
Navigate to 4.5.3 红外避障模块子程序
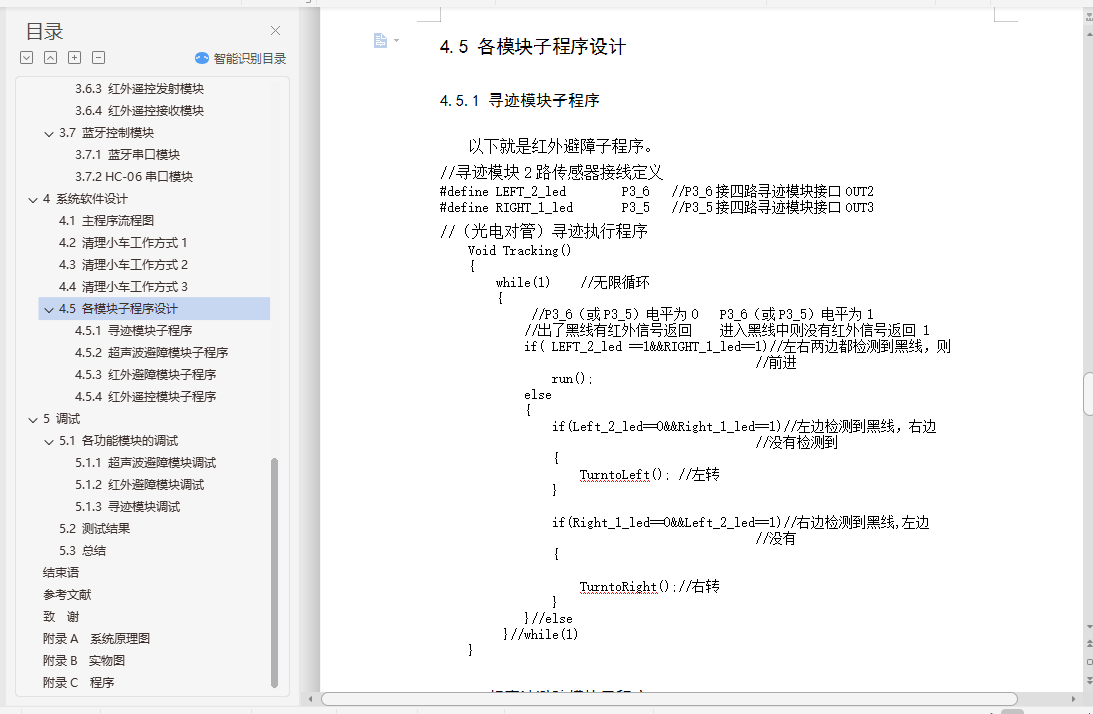(146, 375)
